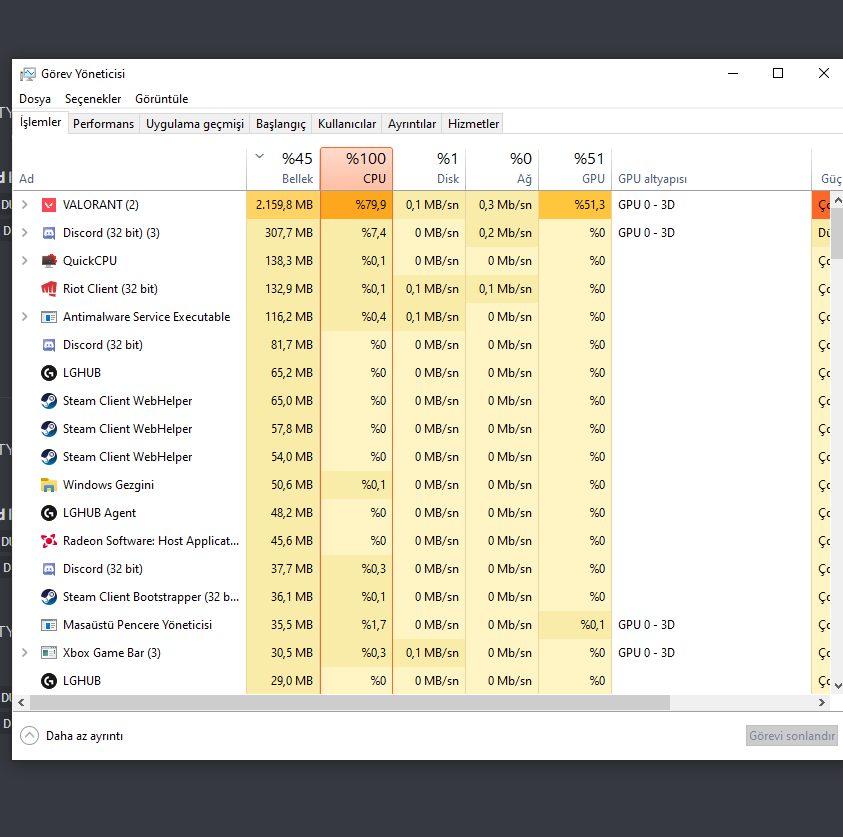The width and height of the screenshot is (843, 837).
Task: Select the Riot Client (32 bit) name
Action: pos(110,289)
